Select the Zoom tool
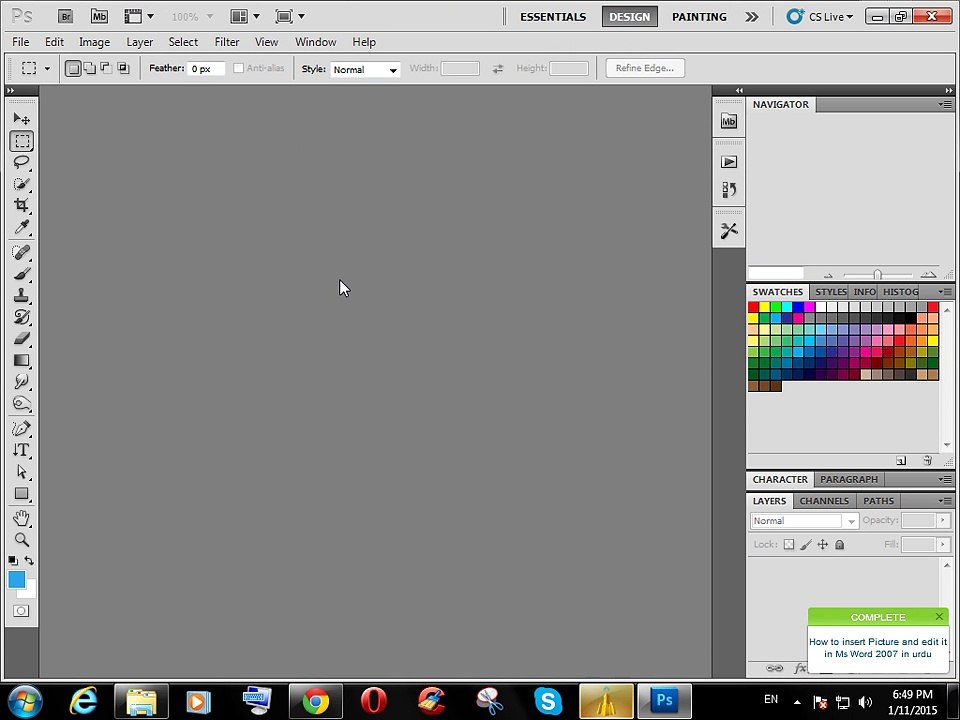 click(x=21, y=539)
